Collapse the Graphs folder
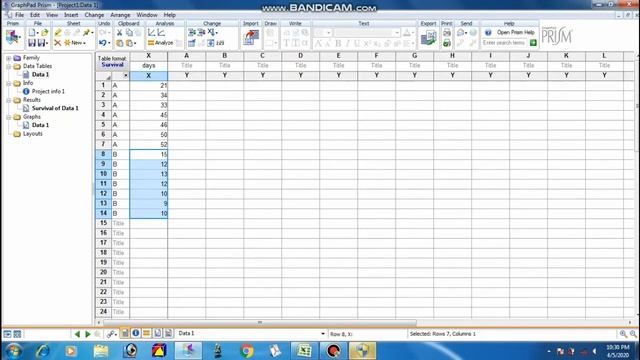 pyautogui.click(x=9, y=117)
